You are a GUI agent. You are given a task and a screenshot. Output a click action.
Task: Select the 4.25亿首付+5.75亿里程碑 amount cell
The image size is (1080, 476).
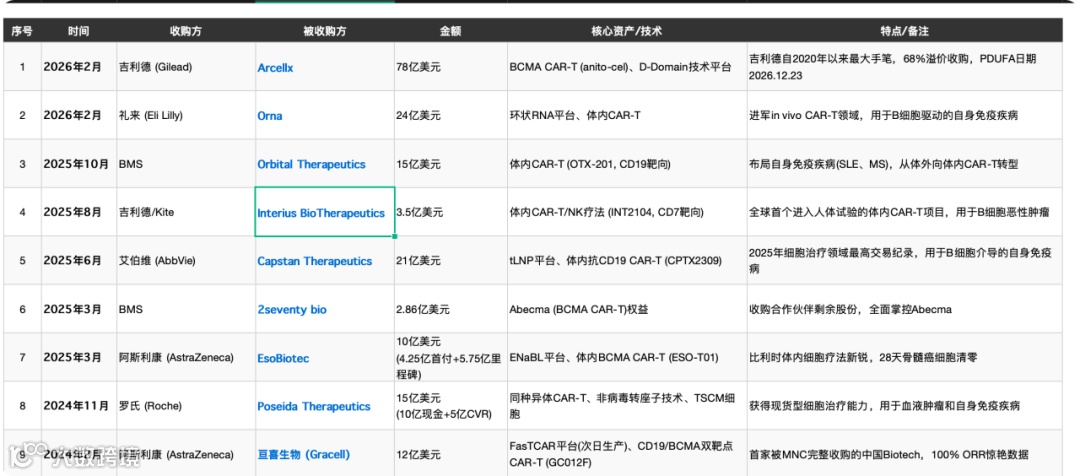450,358
